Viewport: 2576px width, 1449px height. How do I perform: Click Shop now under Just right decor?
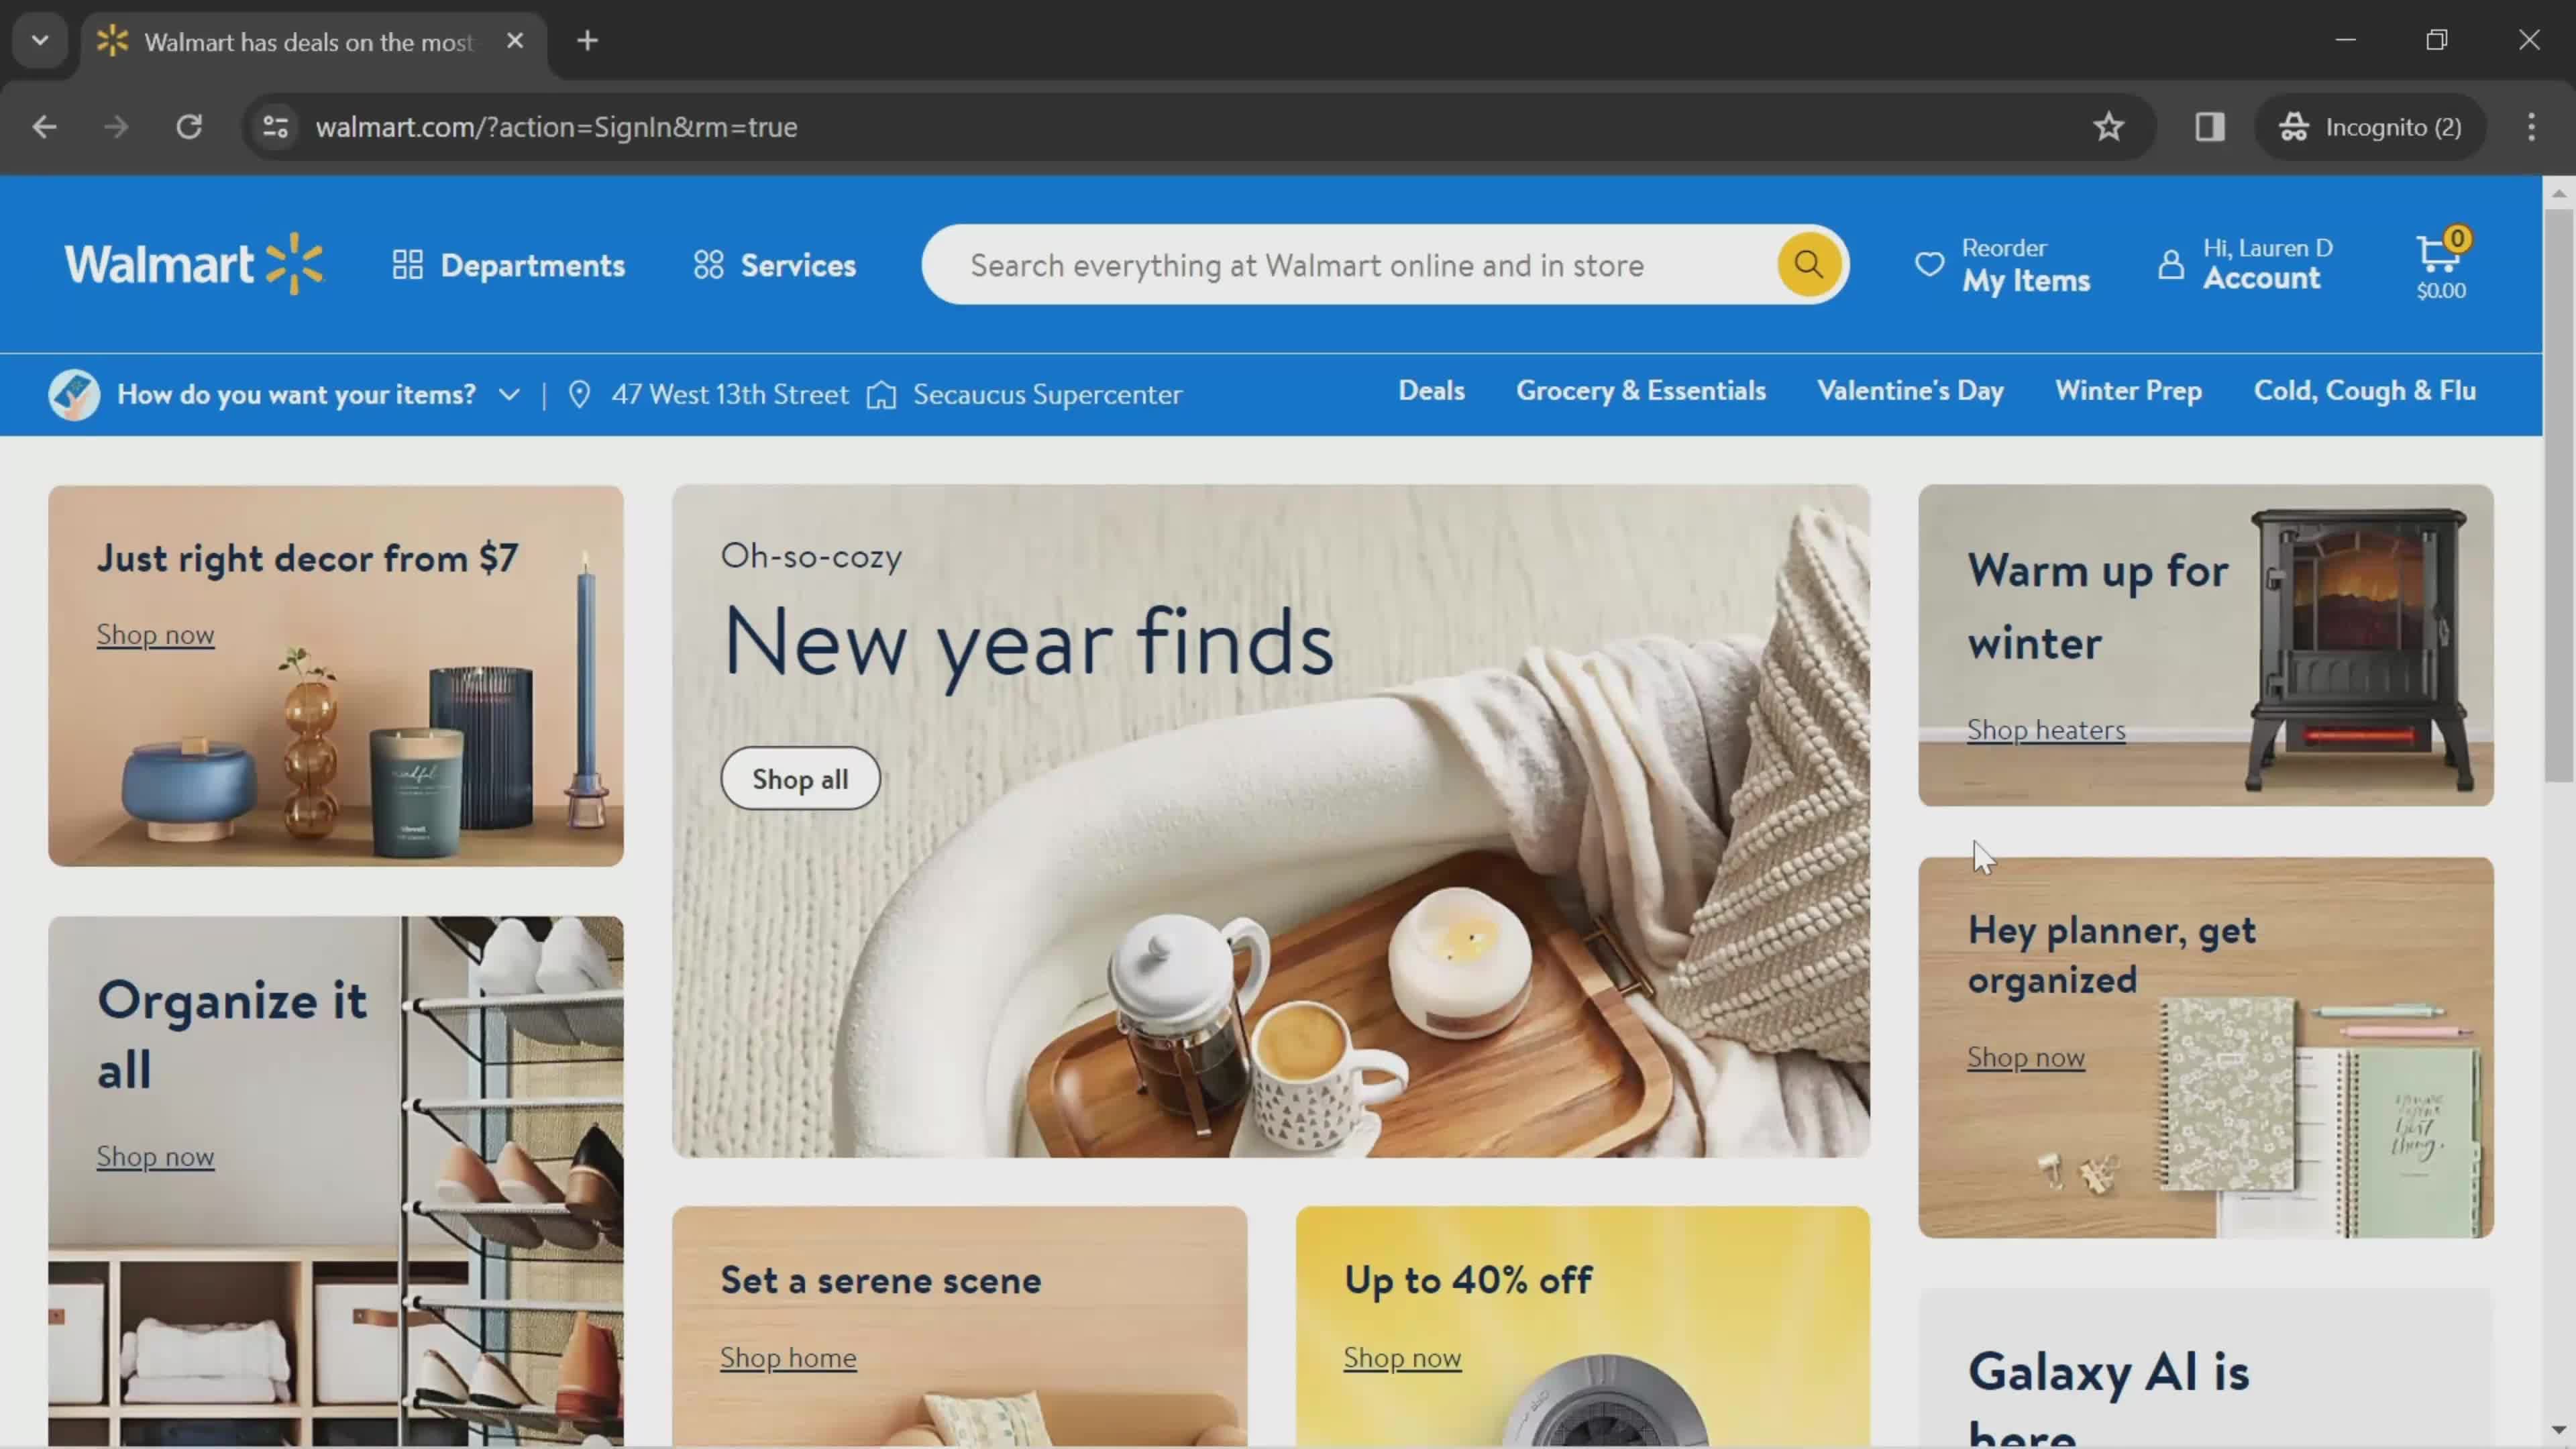pyautogui.click(x=155, y=635)
